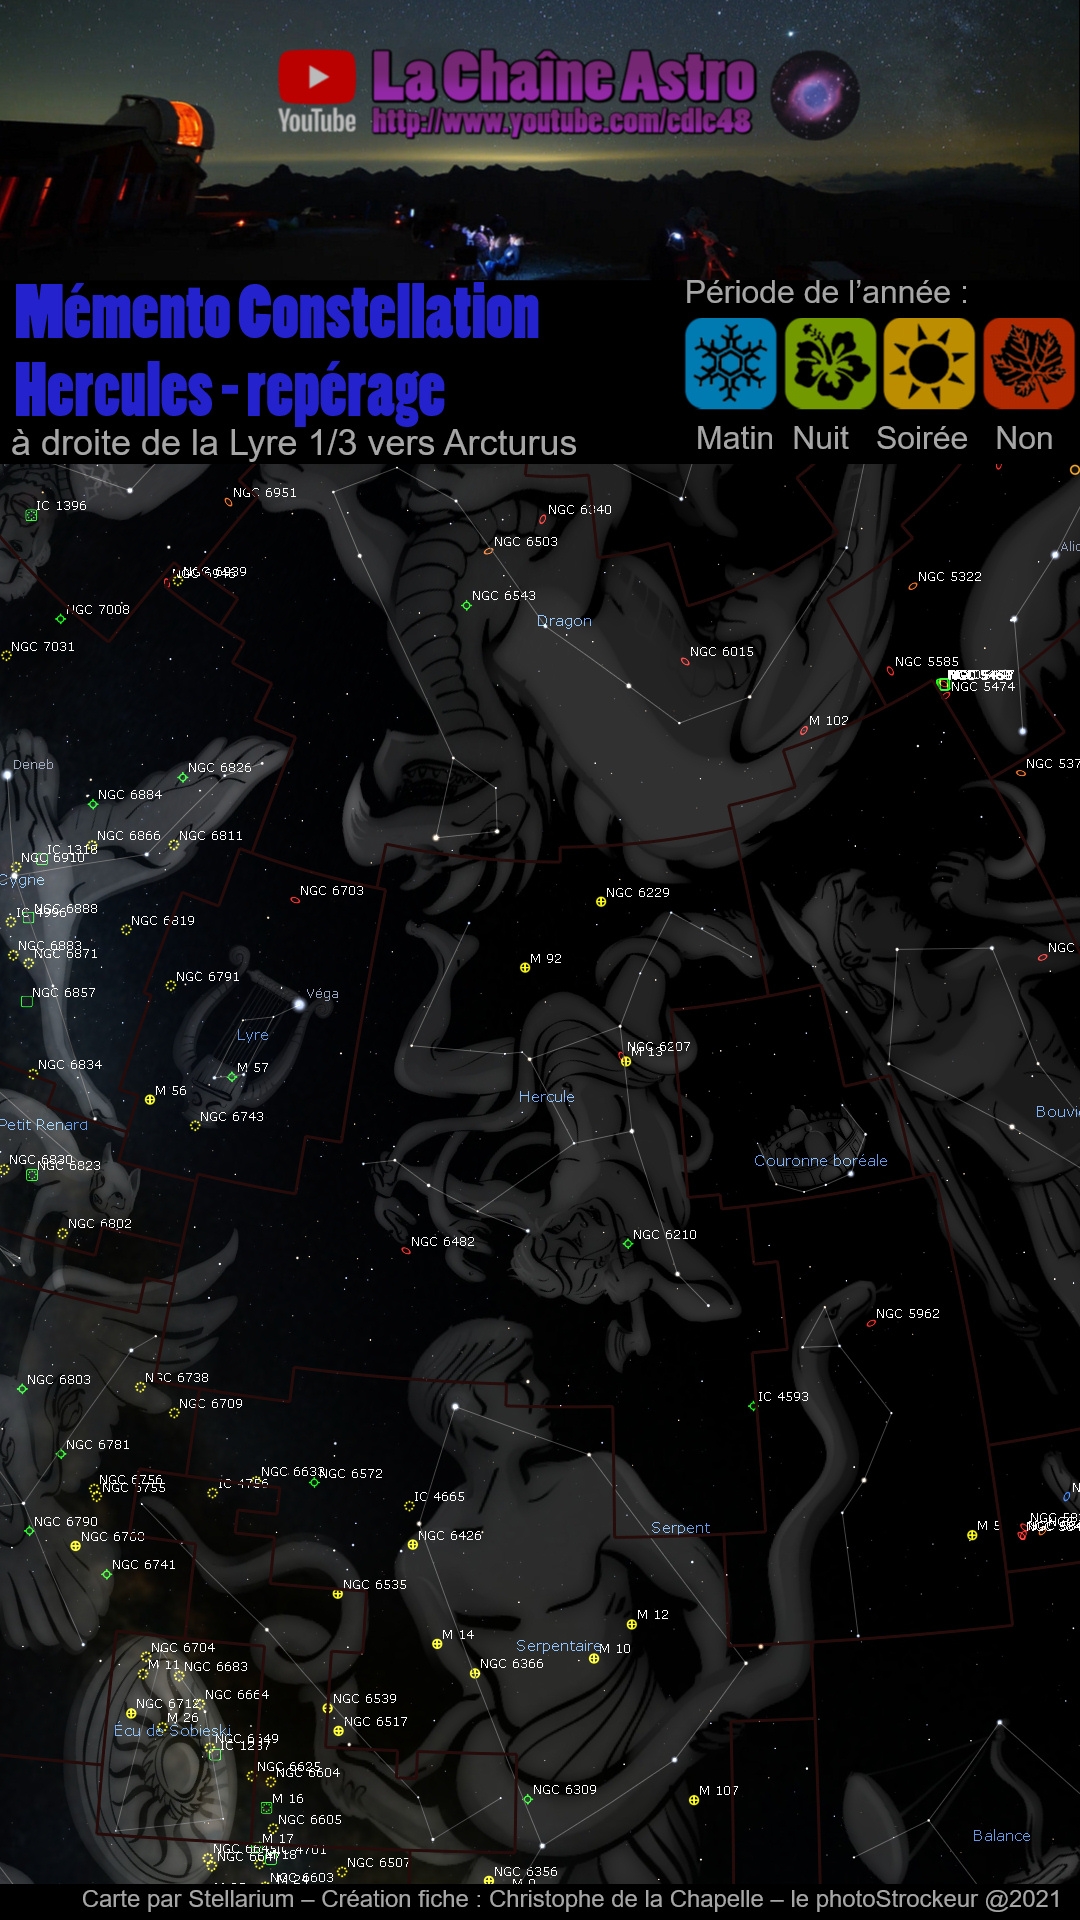Open the youtube.com/cdlc48 link
This screenshot has height=1920, width=1080.
pyautogui.click(x=562, y=122)
